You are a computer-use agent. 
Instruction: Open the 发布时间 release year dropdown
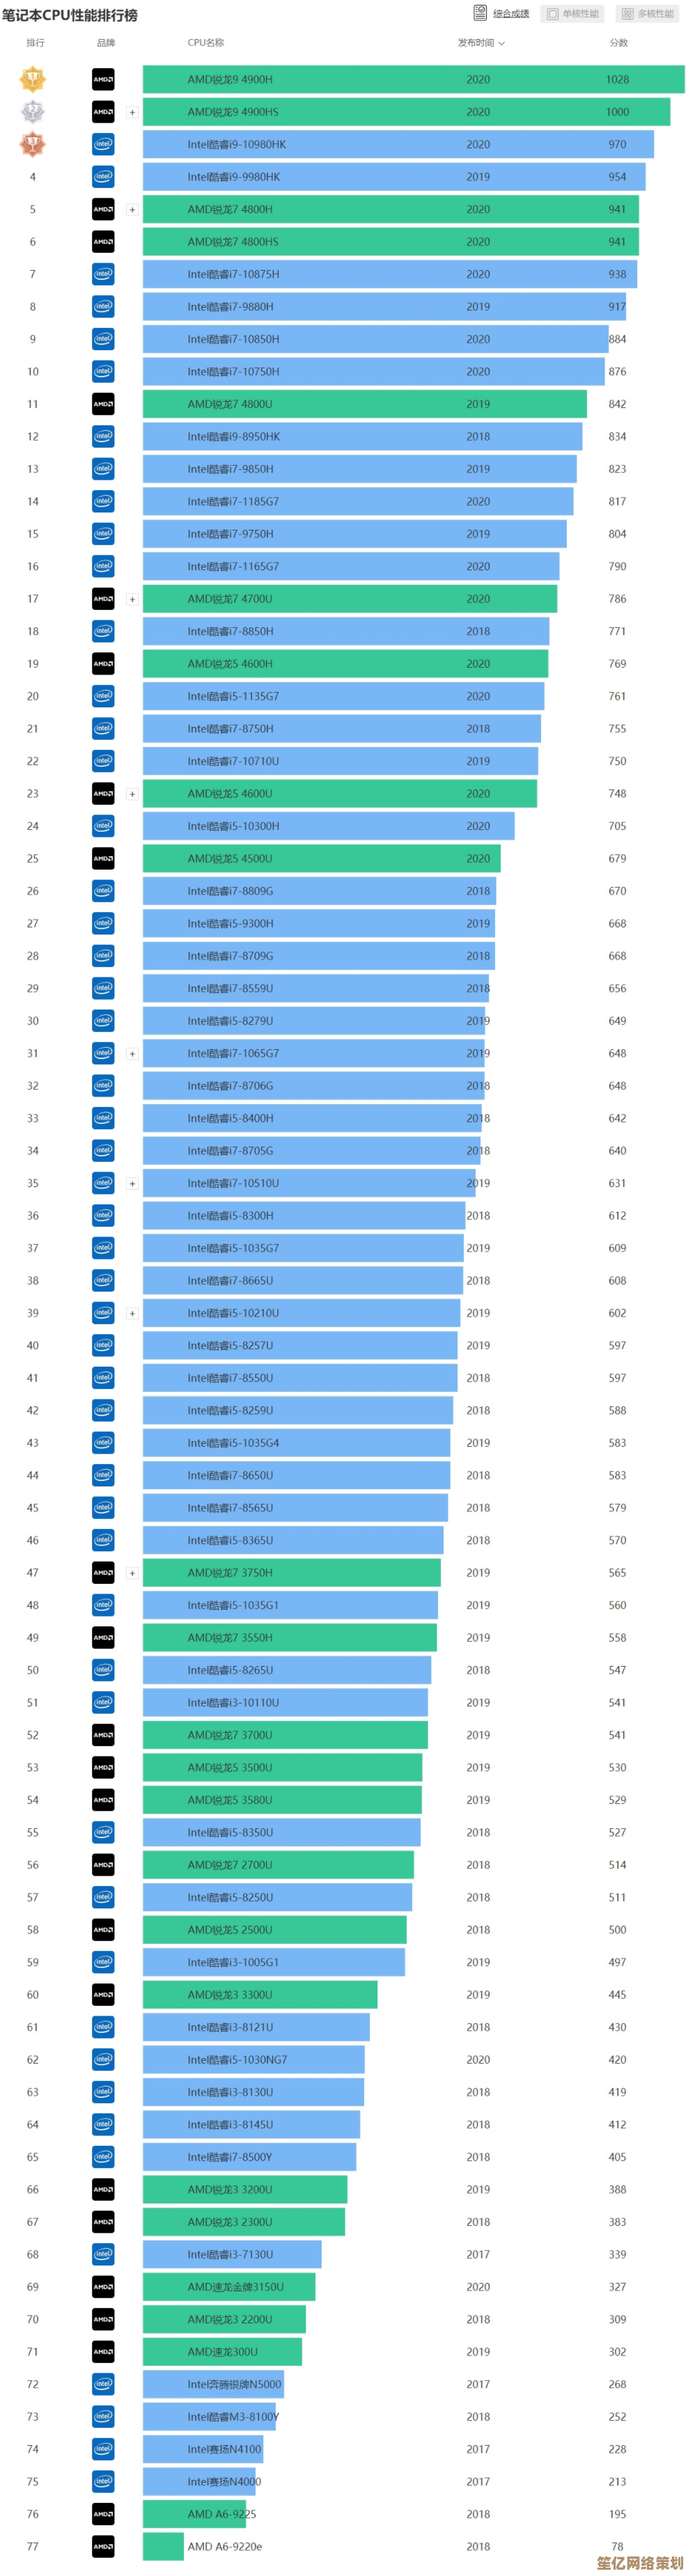tap(481, 43)
